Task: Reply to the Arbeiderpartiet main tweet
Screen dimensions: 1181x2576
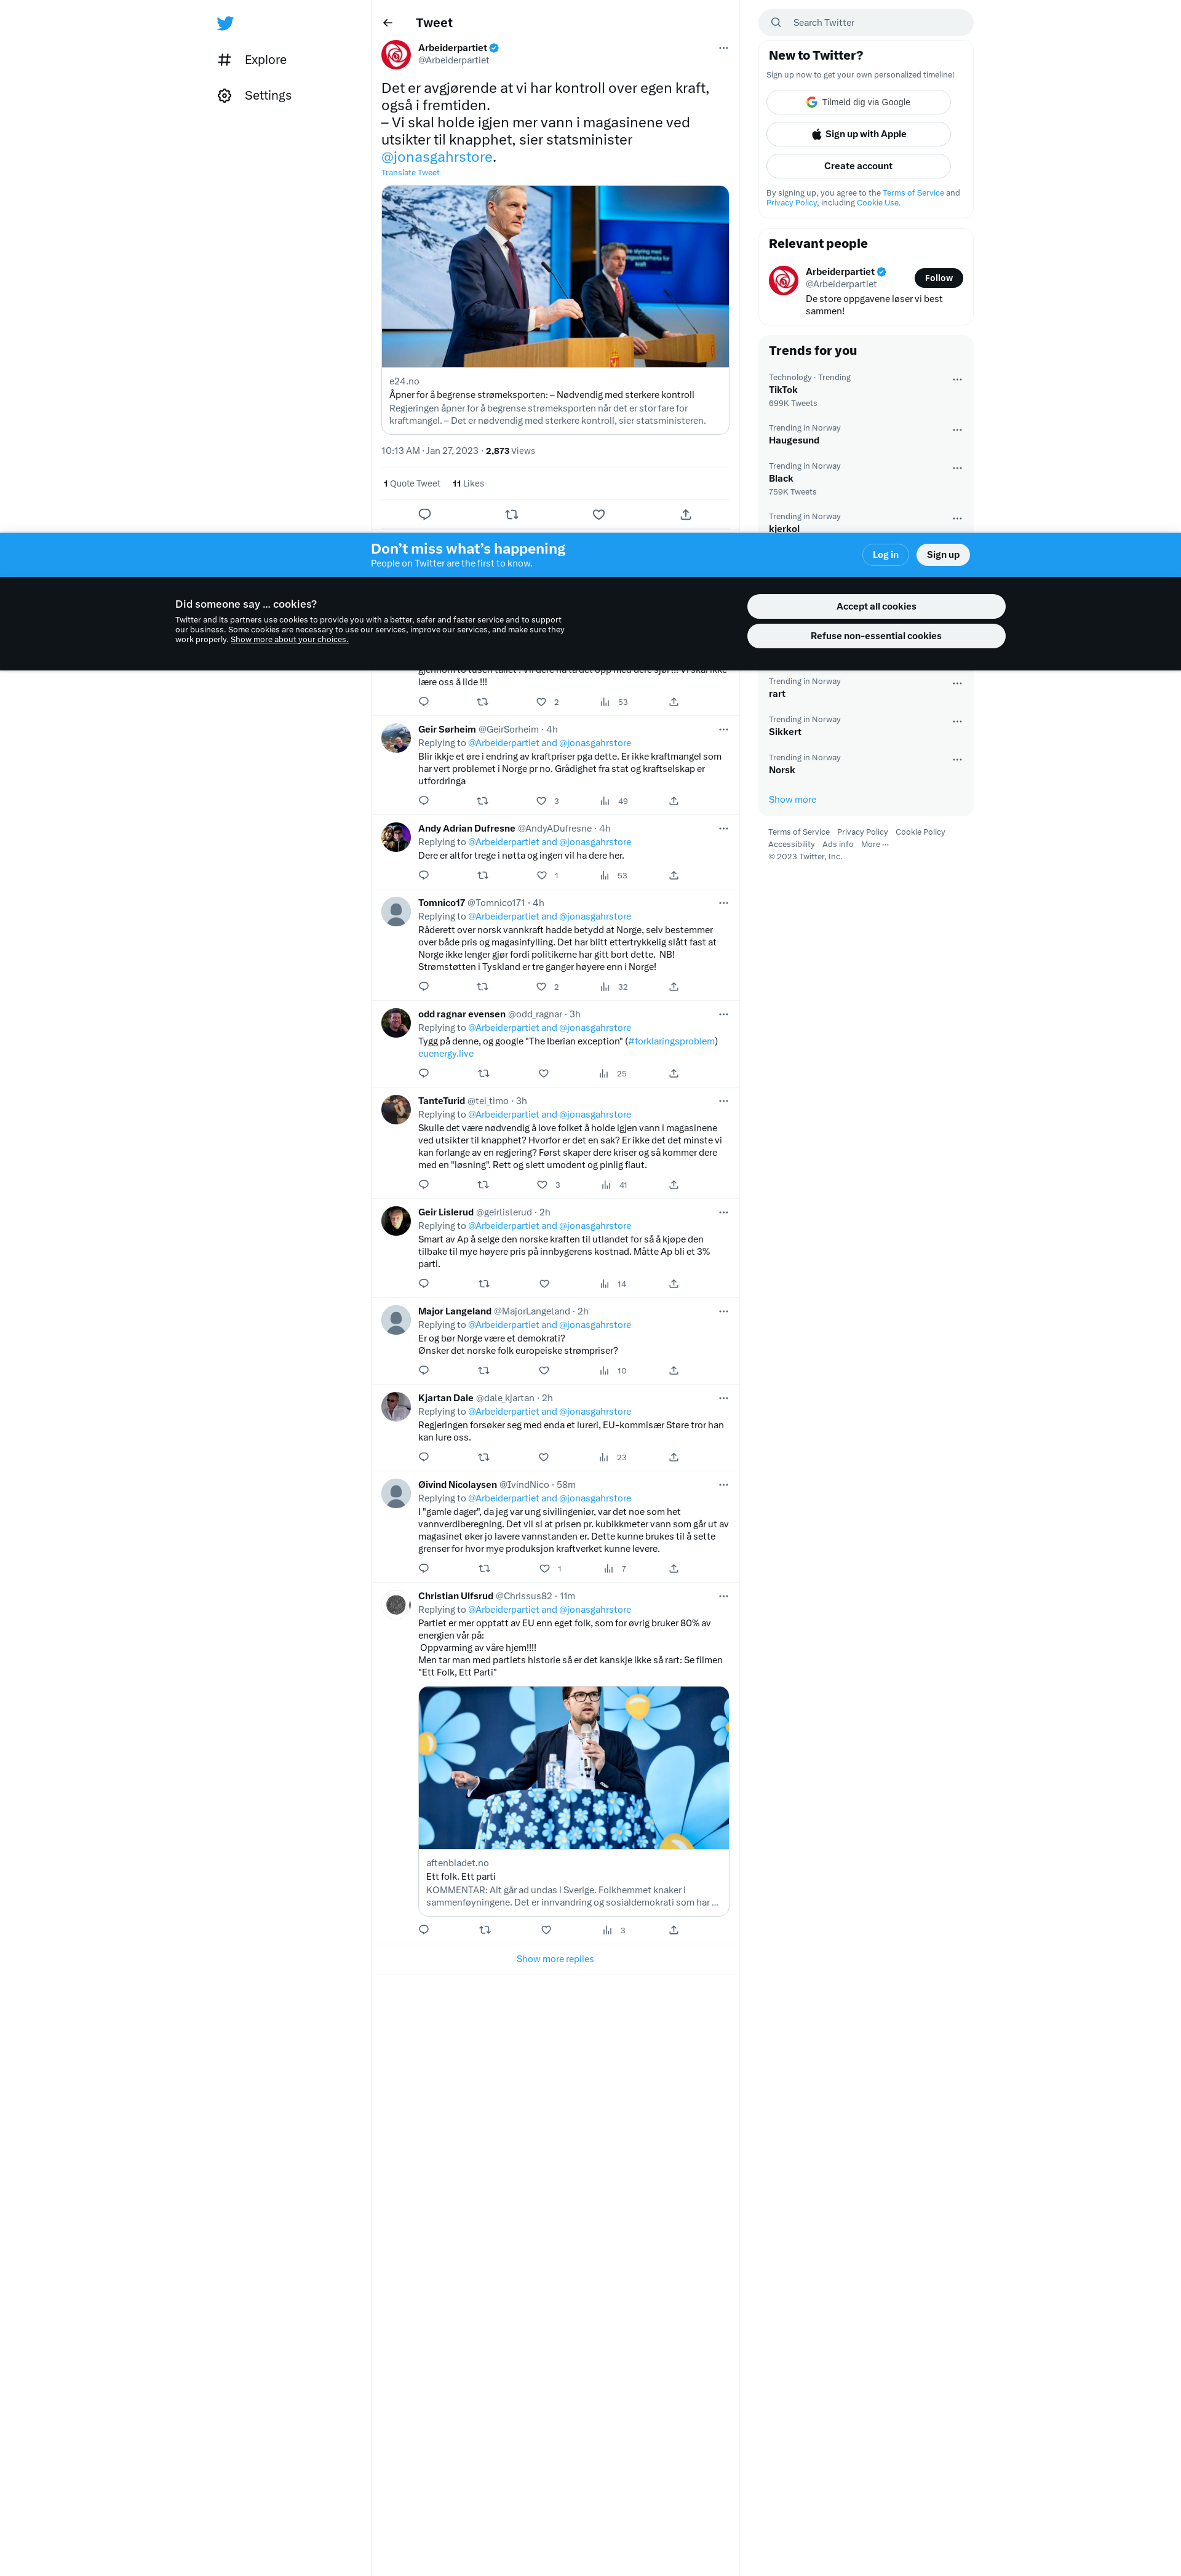Action: click(424, 514)
